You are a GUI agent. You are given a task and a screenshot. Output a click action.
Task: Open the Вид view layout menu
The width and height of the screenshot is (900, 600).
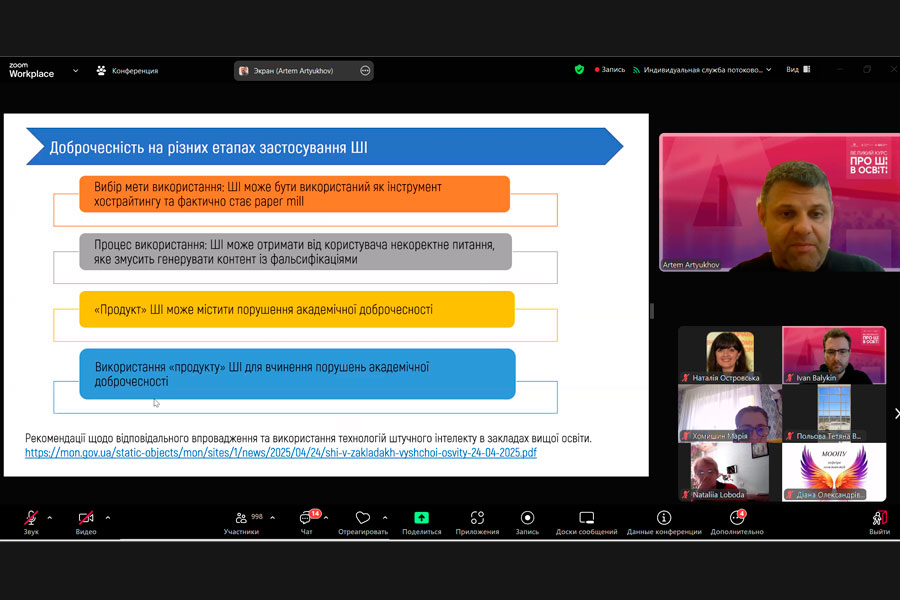798,70
